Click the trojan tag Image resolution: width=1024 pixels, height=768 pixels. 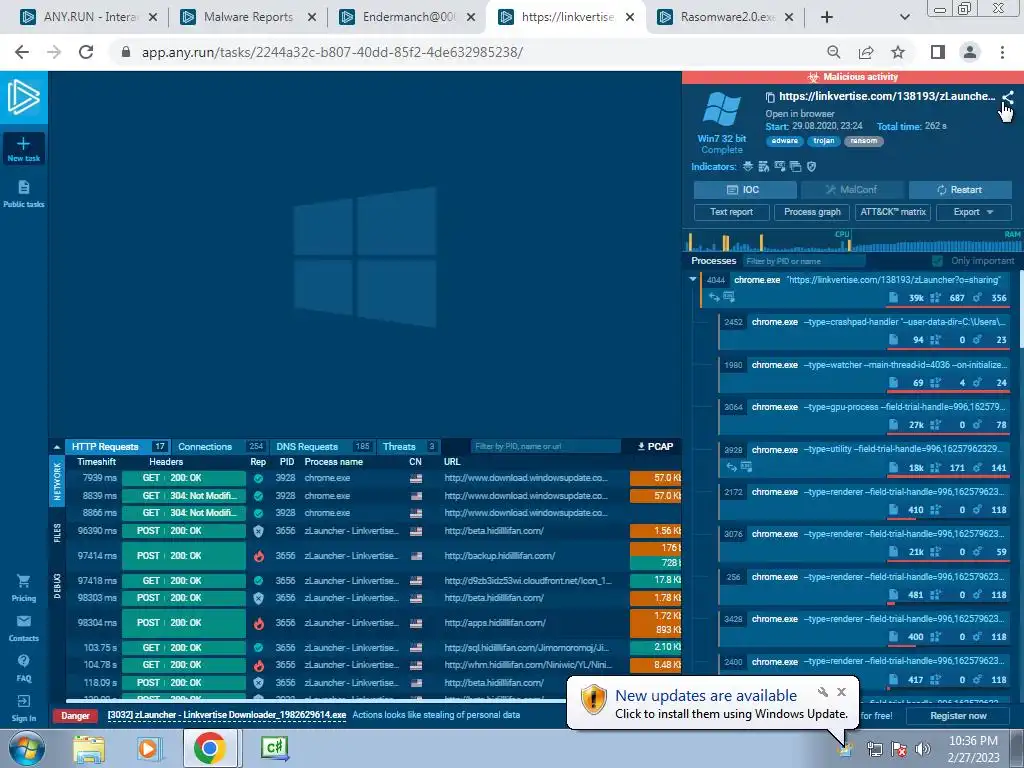(x=824, y=141)
